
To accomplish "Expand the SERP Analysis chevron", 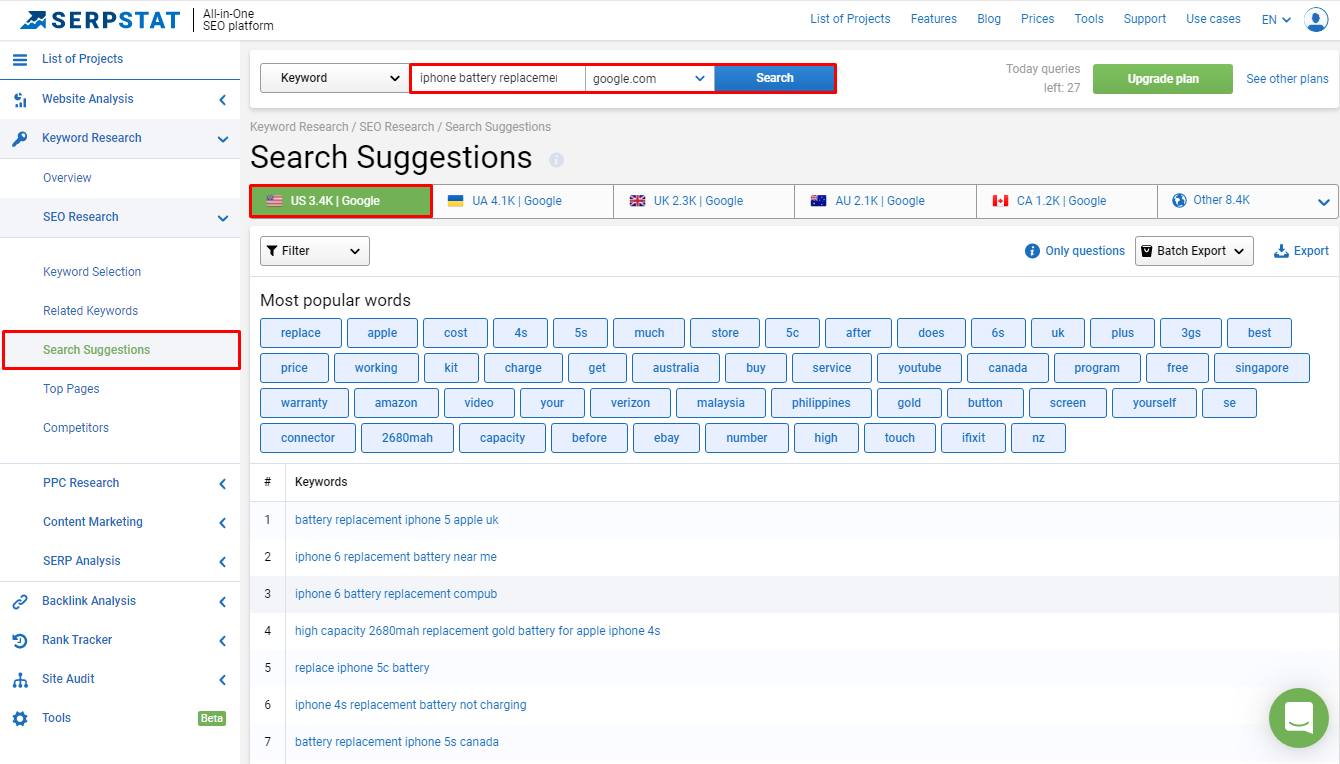I will click(222, 562).
